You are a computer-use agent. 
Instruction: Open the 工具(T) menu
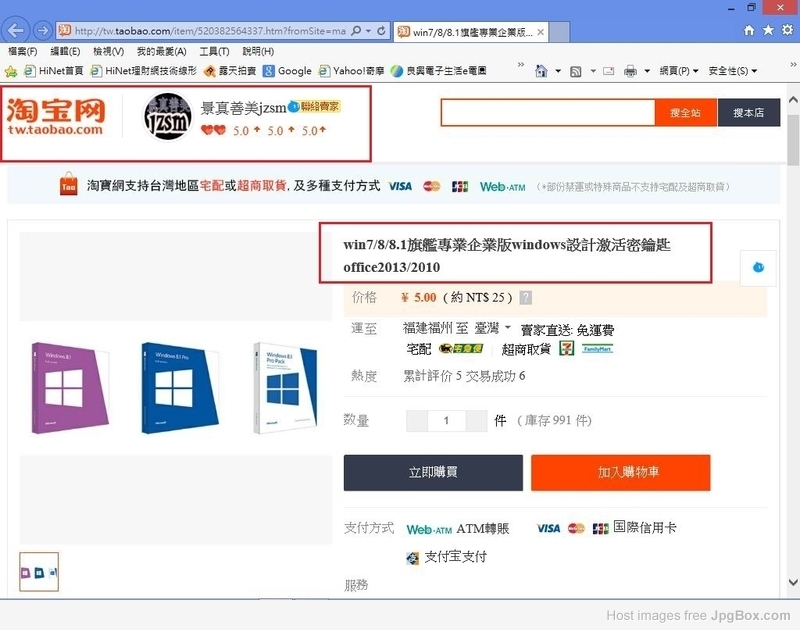(x=214, y=51)
